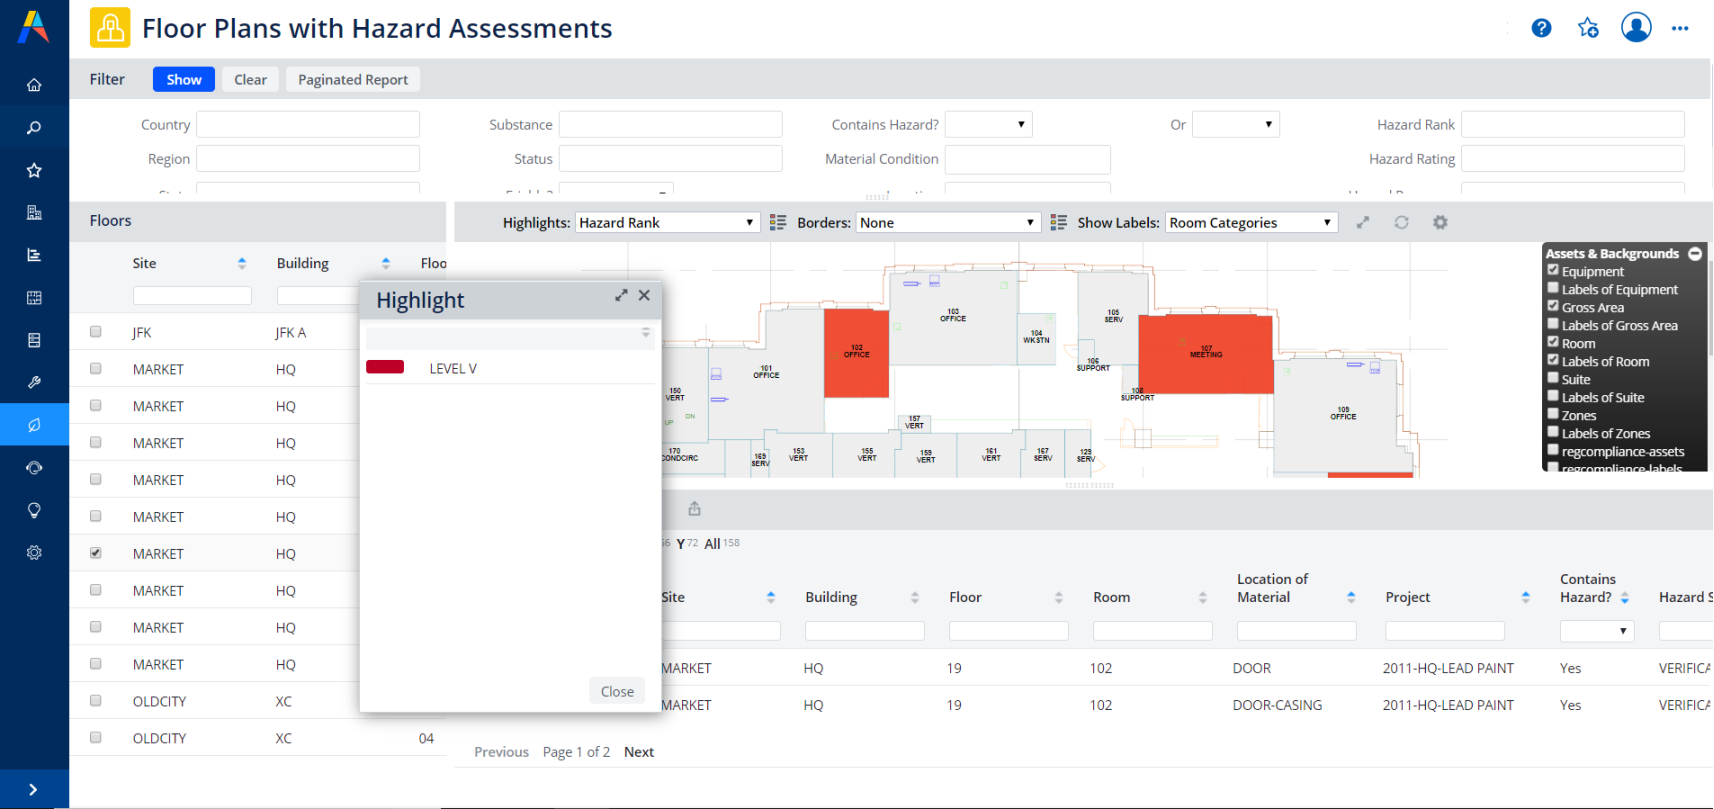Click the Paginated Report button
Screen dimensions: 1714x809
(352, 80)
